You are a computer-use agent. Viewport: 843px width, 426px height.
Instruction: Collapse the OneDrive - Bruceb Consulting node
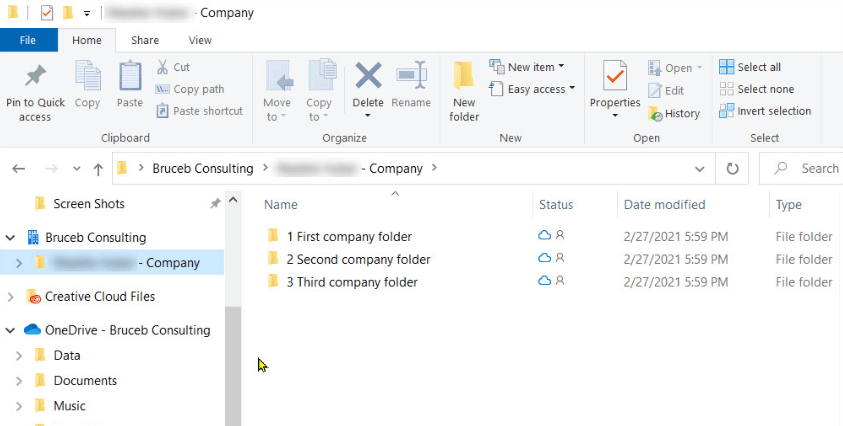11,330
